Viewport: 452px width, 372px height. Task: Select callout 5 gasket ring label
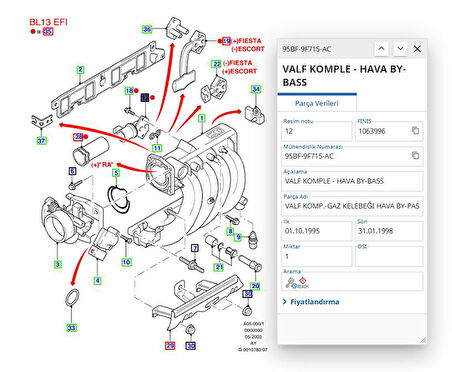point(116,173)
